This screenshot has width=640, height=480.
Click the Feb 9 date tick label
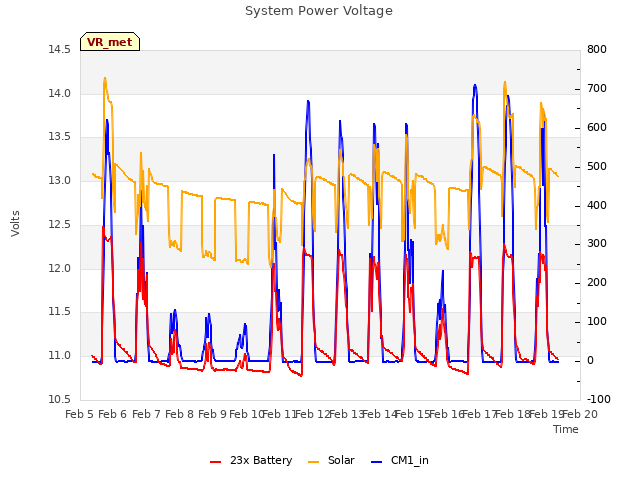pos(212,415)
